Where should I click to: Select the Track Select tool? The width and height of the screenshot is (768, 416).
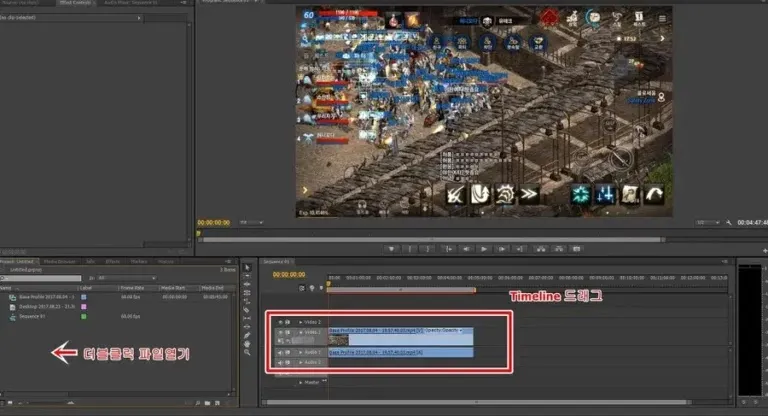[247, 276]
